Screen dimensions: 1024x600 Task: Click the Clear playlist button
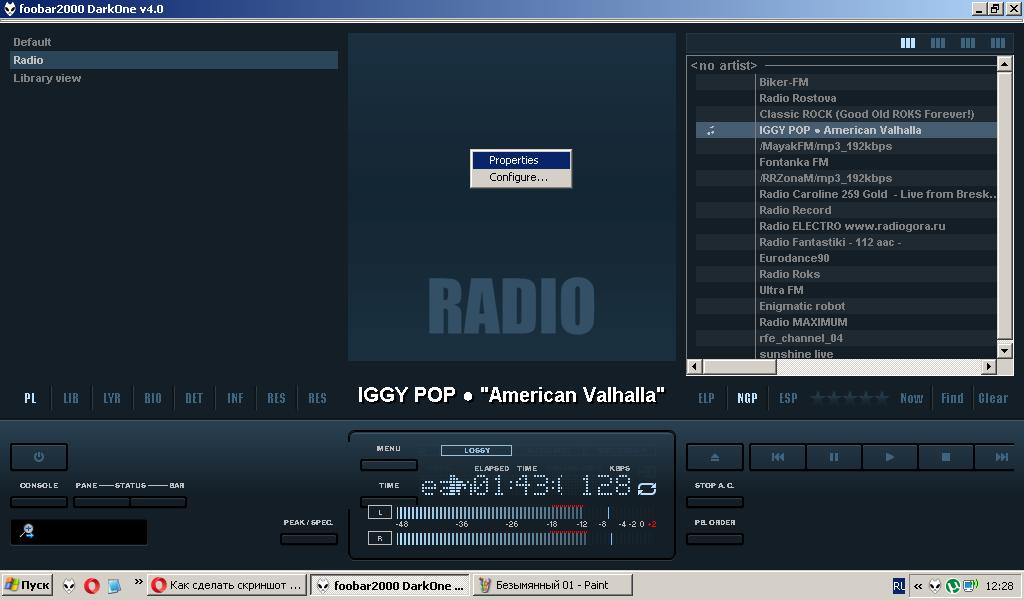pos(993,398)
